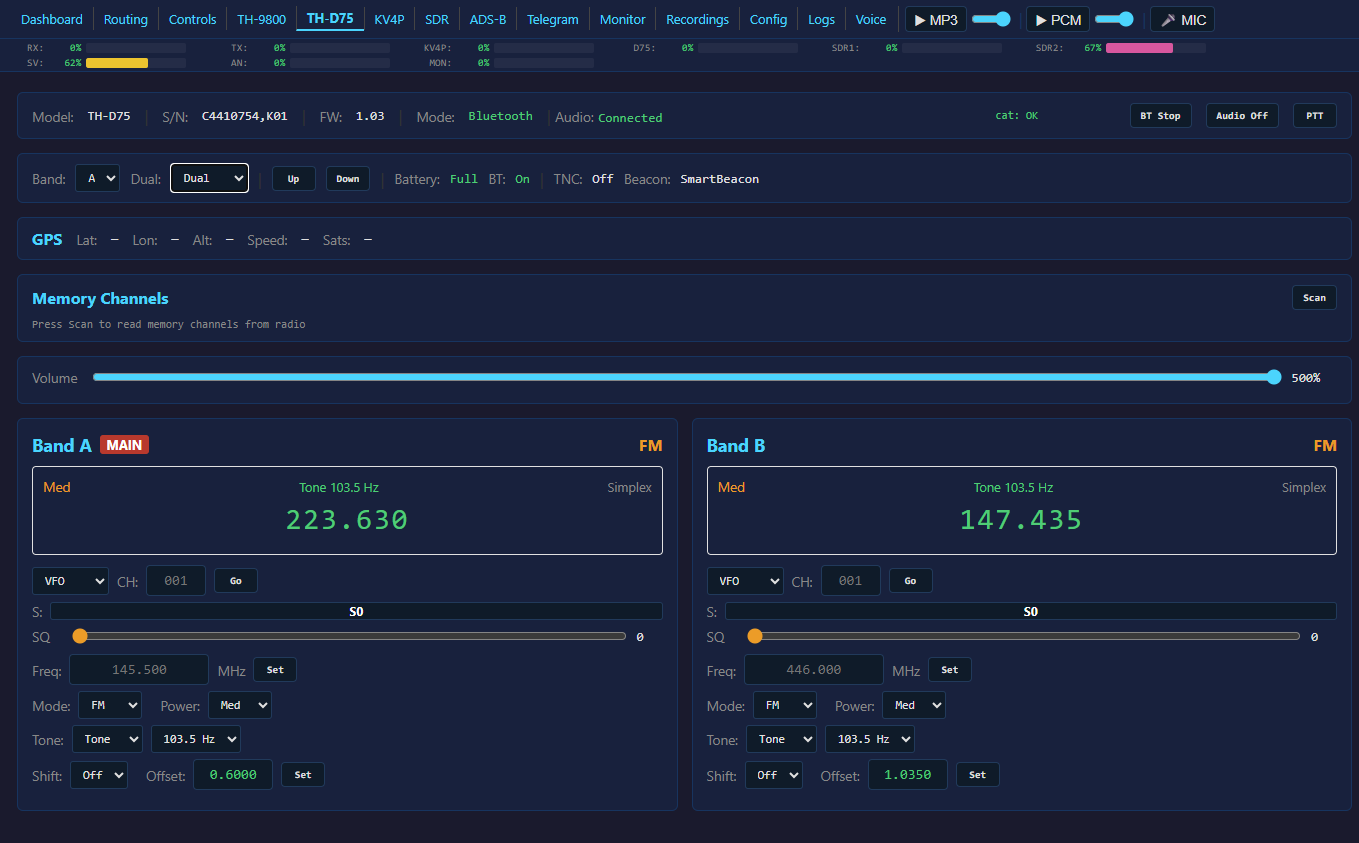The height and width of the screenshot is (843, 1359).
Task: Switch to the SDR tab
Action: click(x=437, y=19)
